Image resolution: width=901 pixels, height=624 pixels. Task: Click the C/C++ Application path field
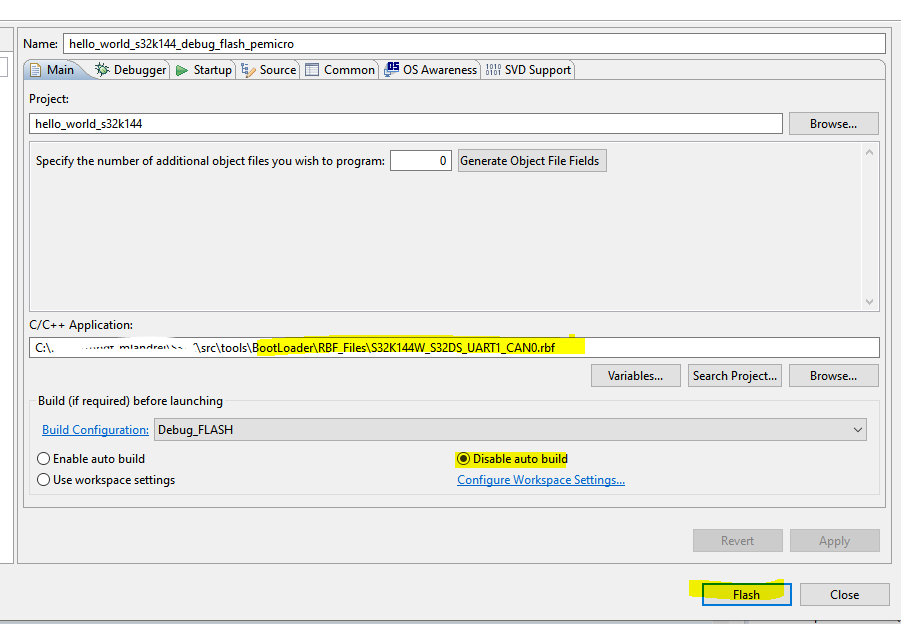click(454, 347)
